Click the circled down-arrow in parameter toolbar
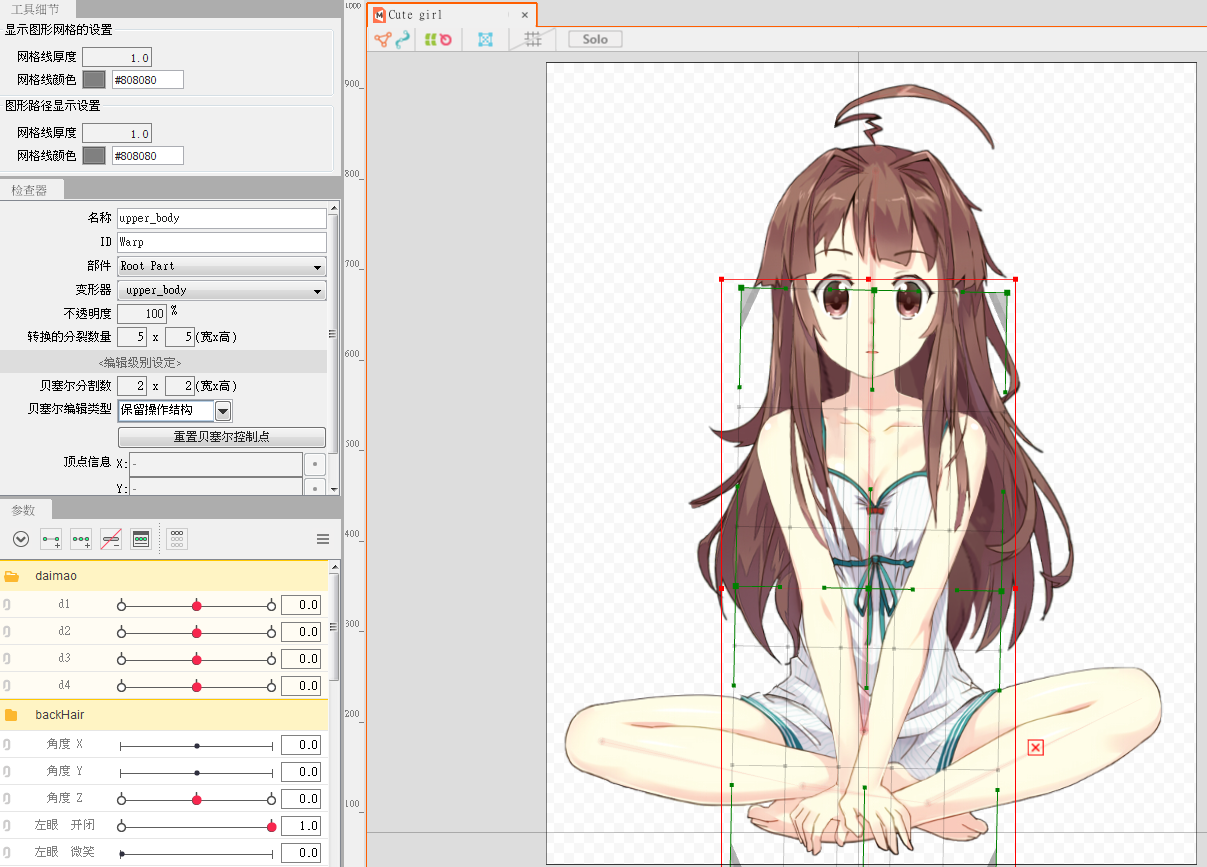The width and height of the screenshot is (1207, 867). [21, 539]
